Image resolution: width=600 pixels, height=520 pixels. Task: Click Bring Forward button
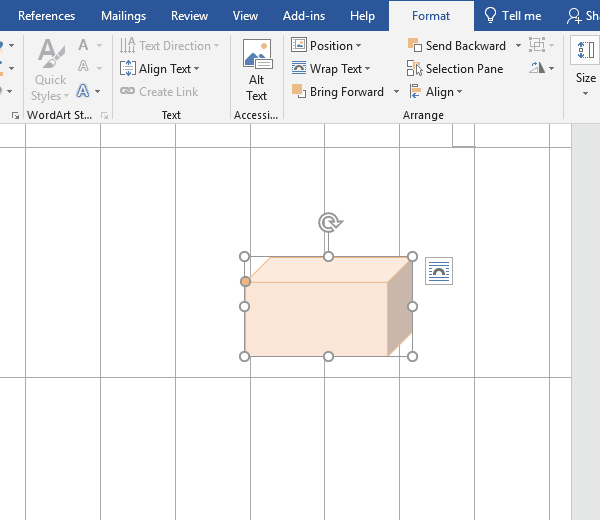coord(338,92)
